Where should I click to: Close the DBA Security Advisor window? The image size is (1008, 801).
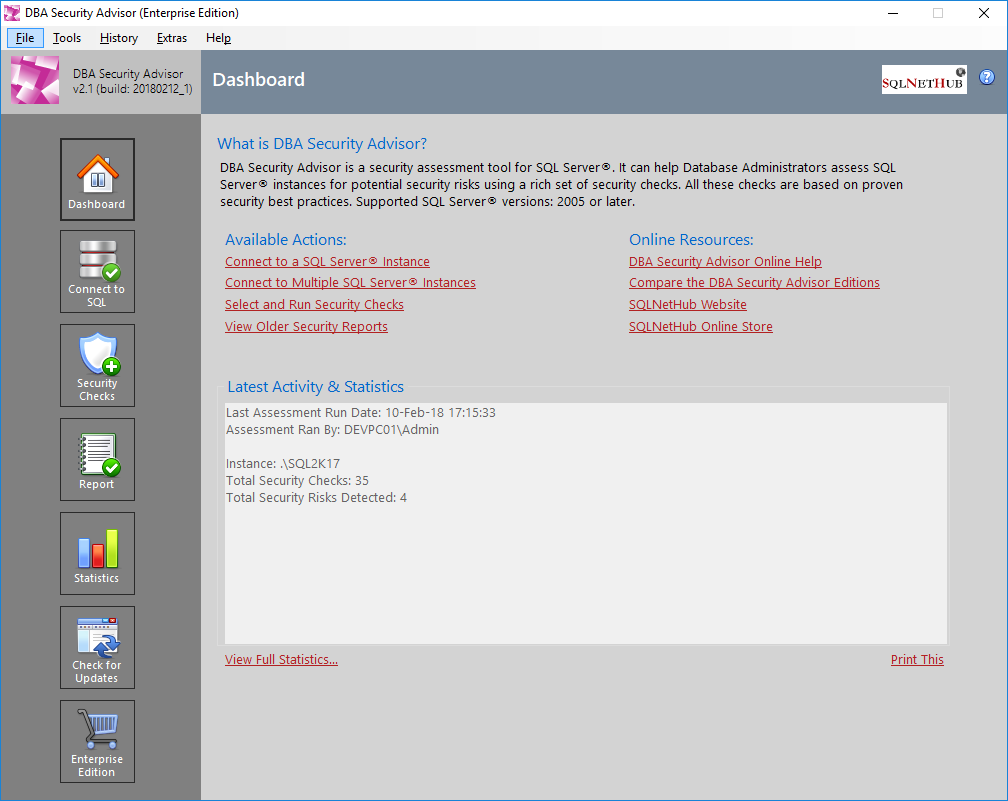(984, 13)
